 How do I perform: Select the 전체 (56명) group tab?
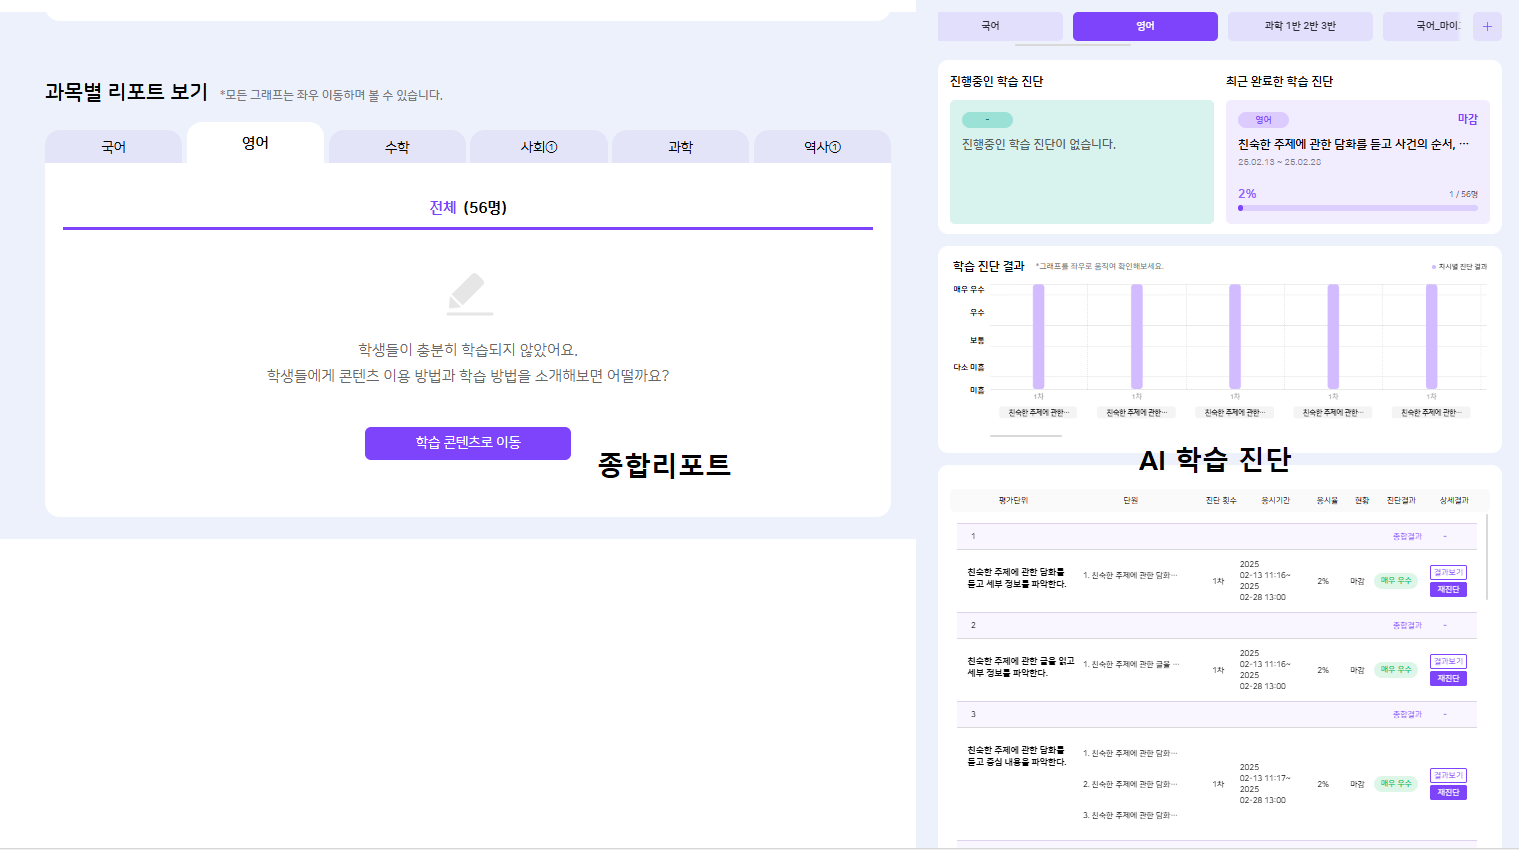(x=468, y=208)
